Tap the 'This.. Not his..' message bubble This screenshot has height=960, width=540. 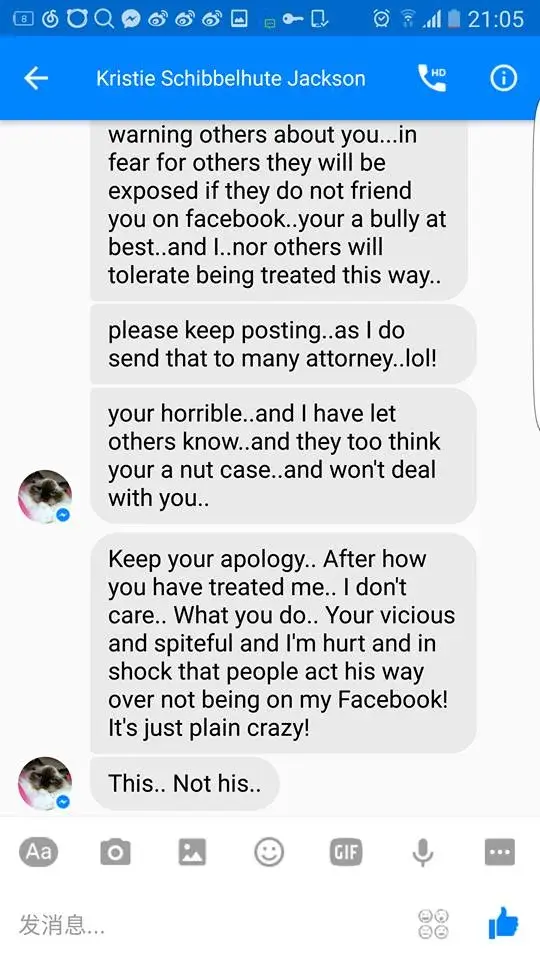pyautogui.click(x=185, y=784)
